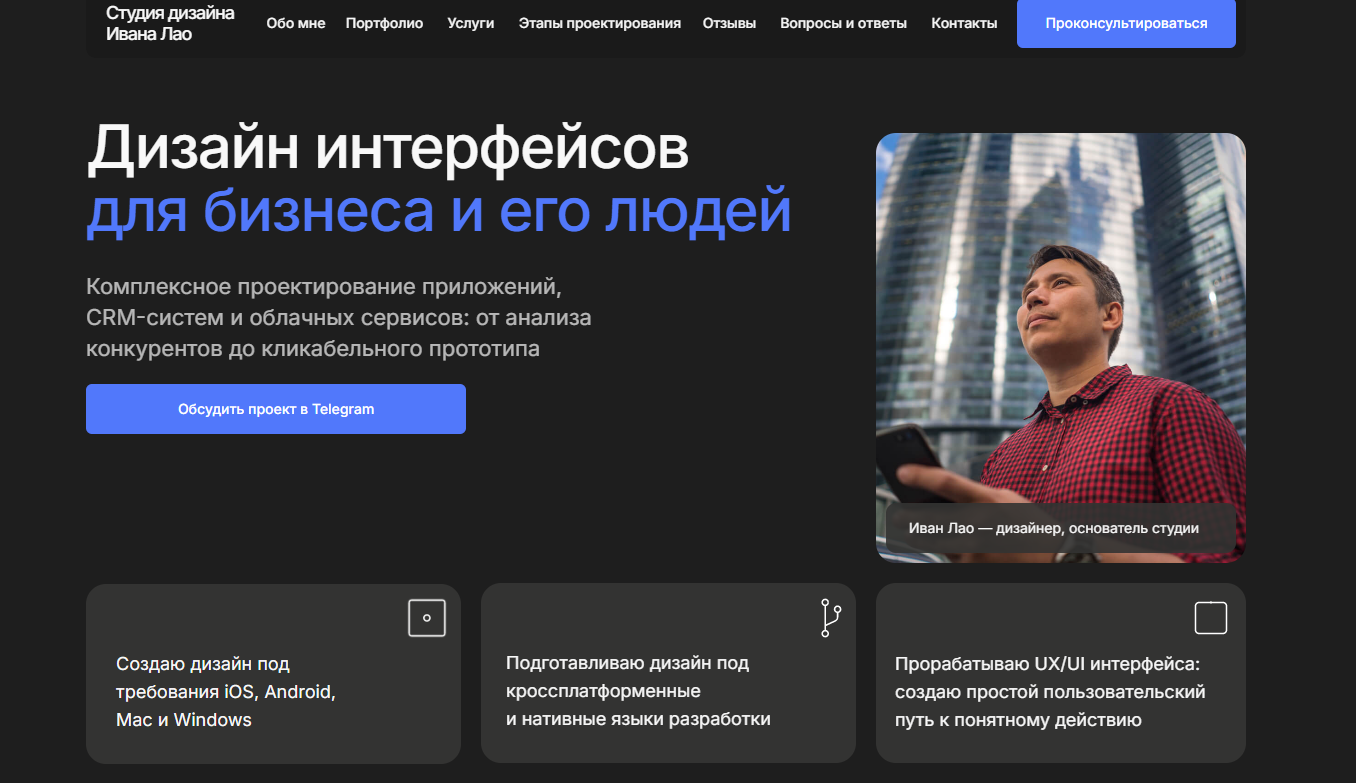
Task: Select Этапы проектирования in navigation
Action: click(x=598, y=22)
